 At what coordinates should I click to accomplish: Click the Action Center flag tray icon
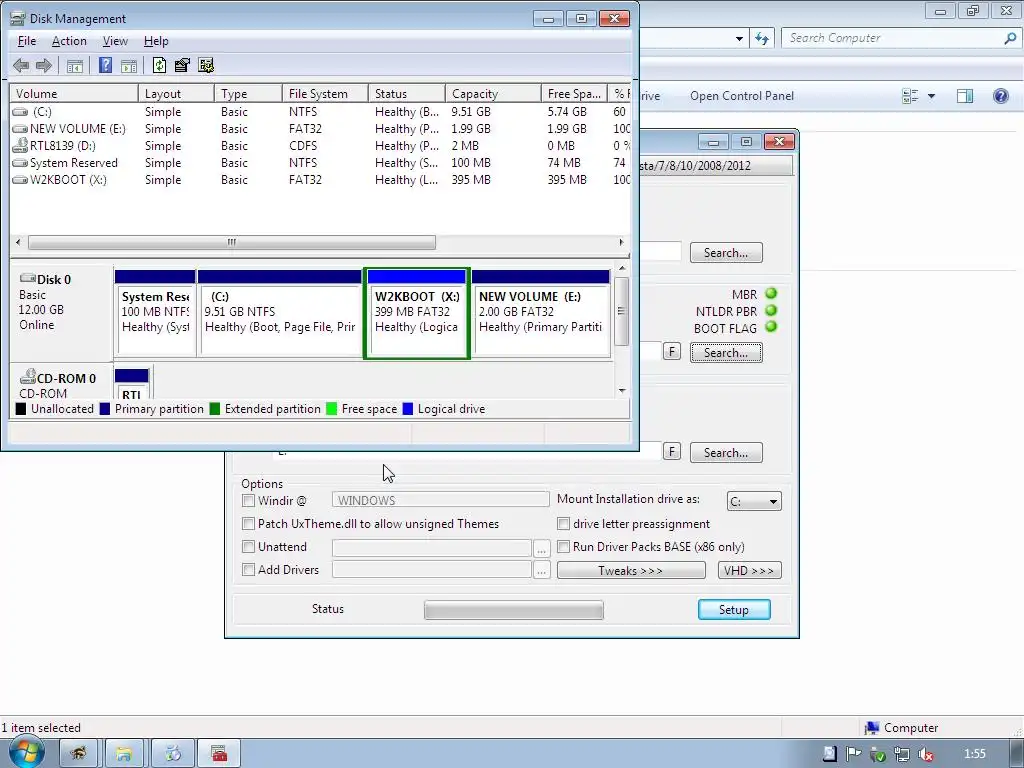[853, 754]
